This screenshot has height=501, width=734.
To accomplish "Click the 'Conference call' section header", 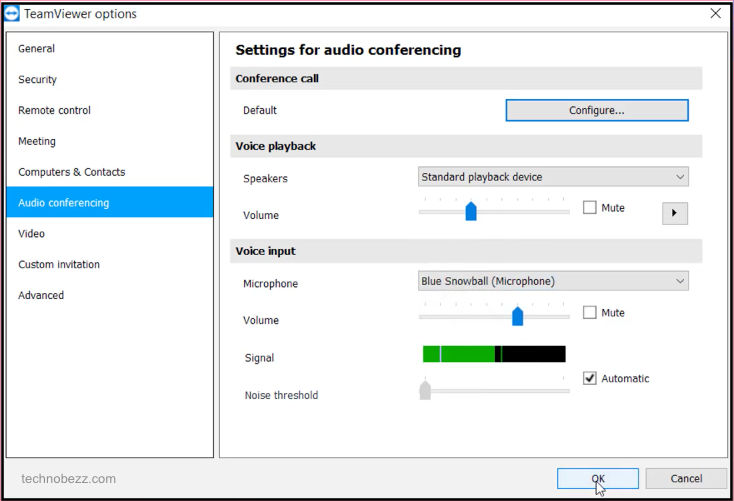I will 466,78.
